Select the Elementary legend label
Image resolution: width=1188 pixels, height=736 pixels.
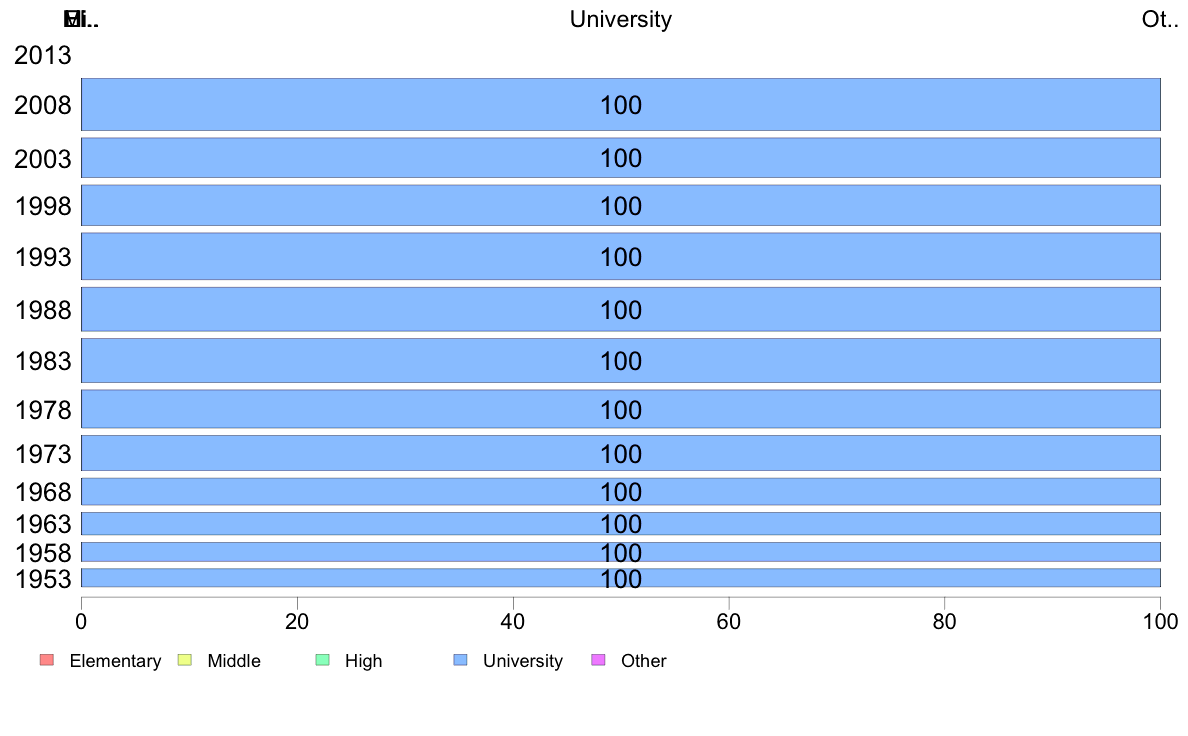tap(115, 661)
